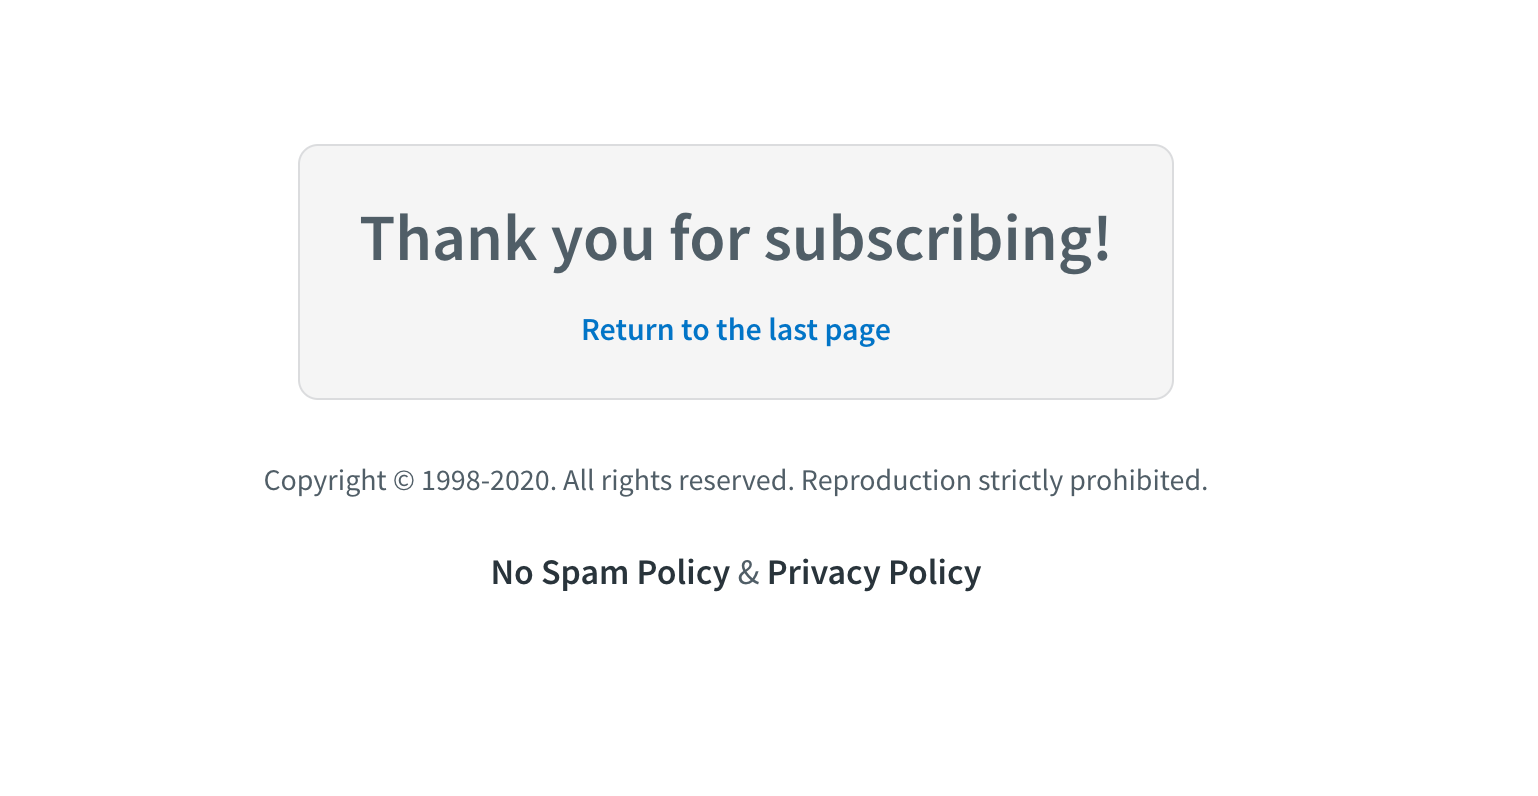Open the Privacy Policy link
This screenshot has width=1538, height=796.
coord(874,573)
